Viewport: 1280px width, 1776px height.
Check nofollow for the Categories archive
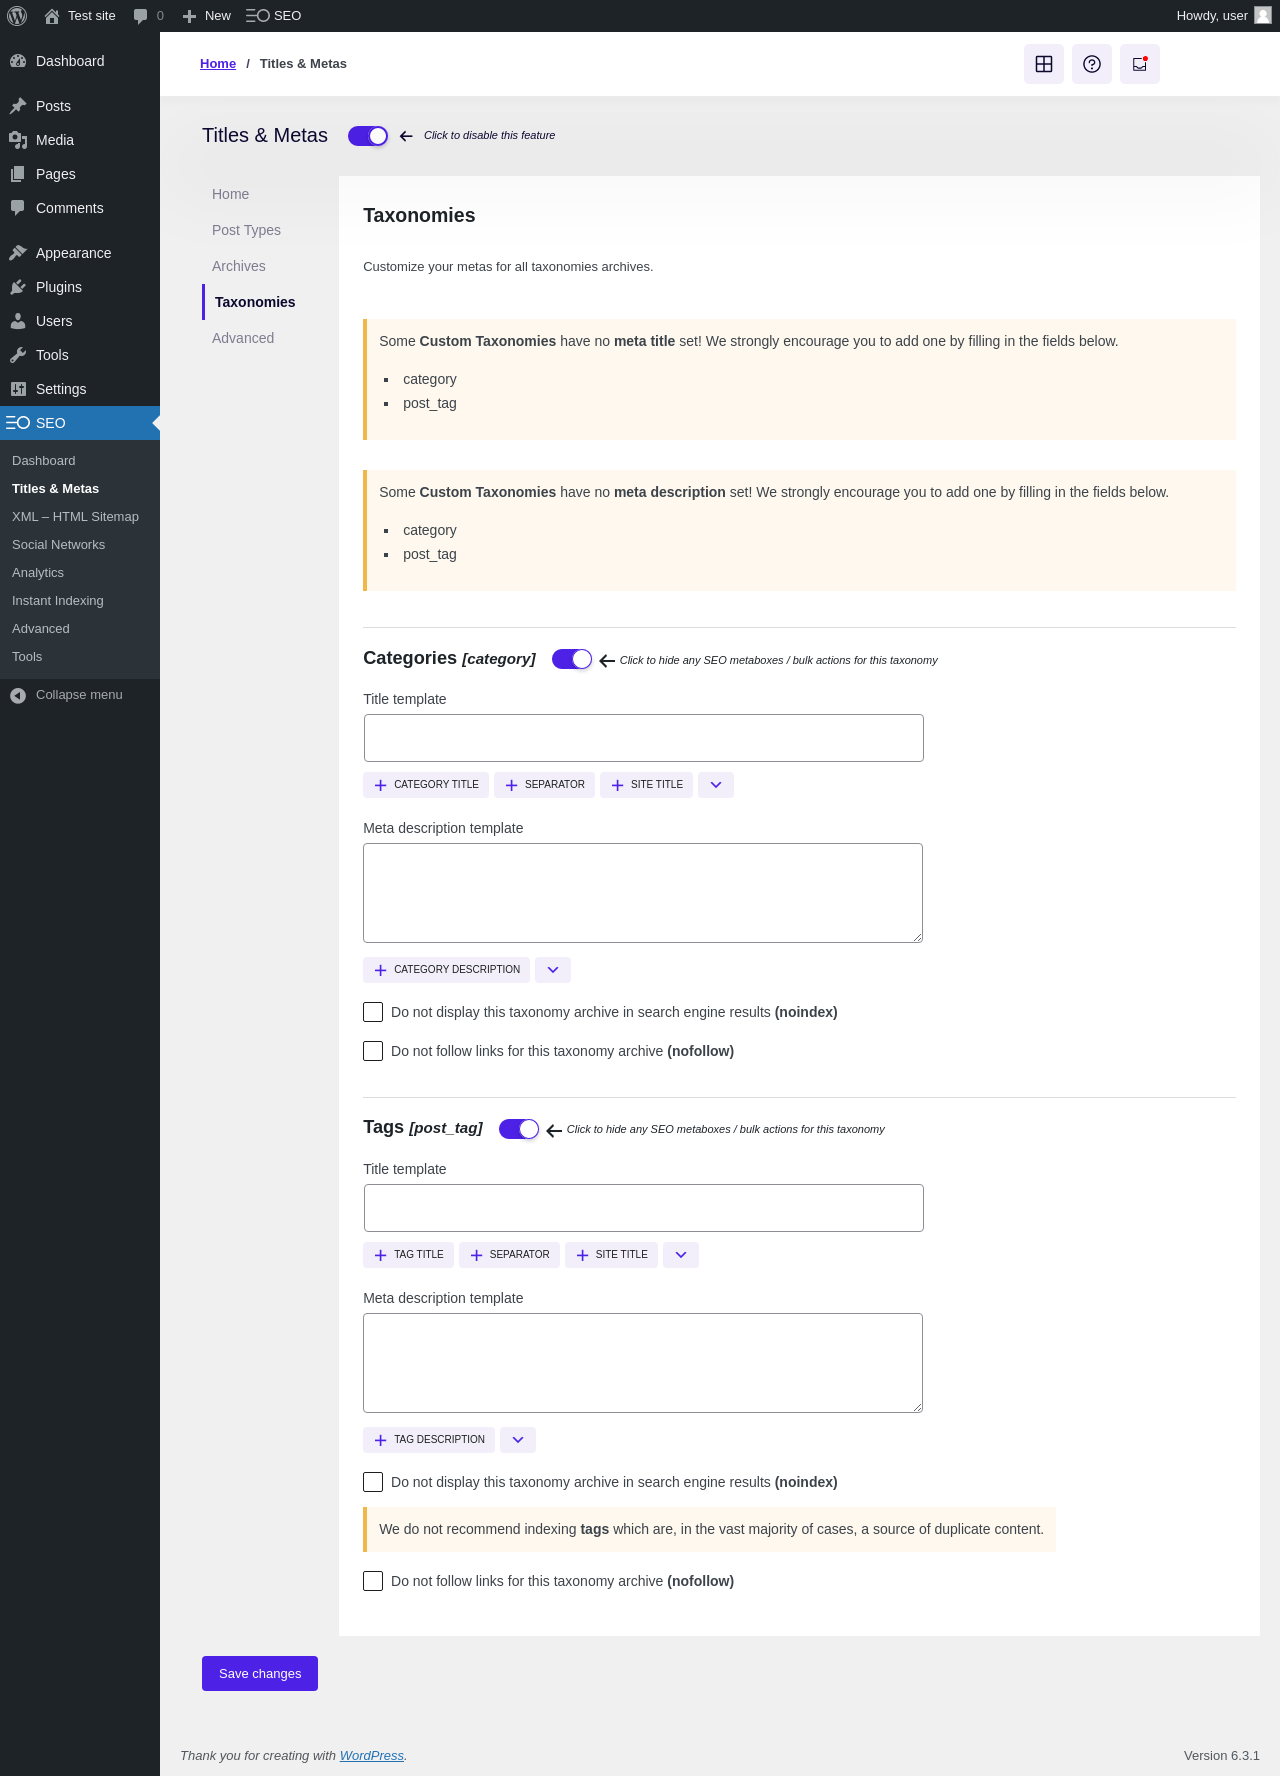pos(373,1051)
